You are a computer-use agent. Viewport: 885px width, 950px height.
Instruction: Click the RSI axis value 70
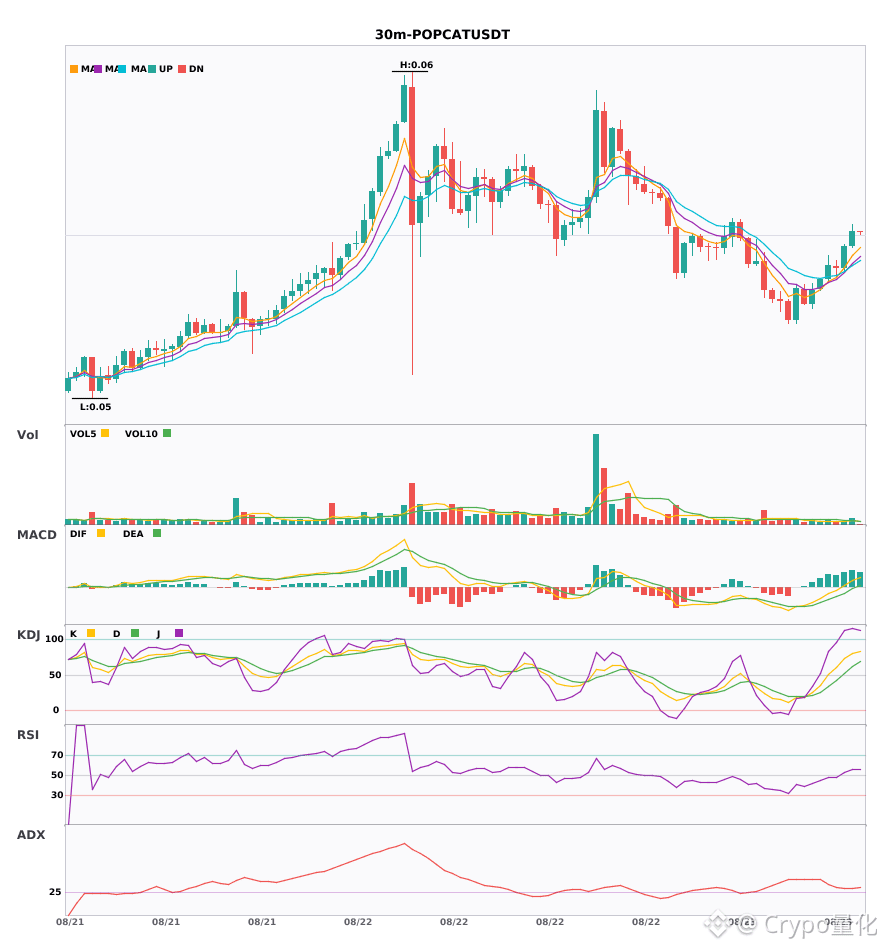click(58, 755)
